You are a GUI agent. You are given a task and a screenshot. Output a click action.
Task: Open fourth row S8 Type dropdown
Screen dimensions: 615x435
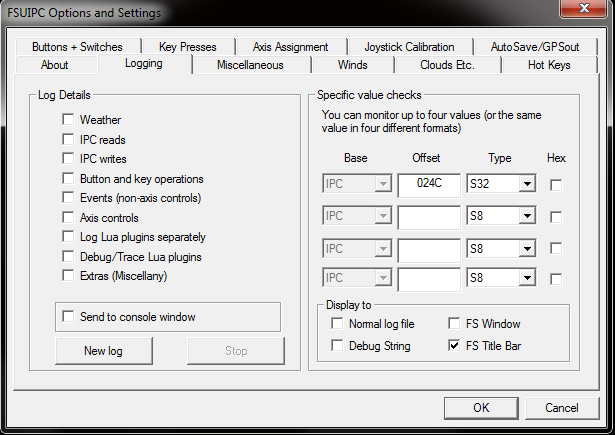point(501,277)
